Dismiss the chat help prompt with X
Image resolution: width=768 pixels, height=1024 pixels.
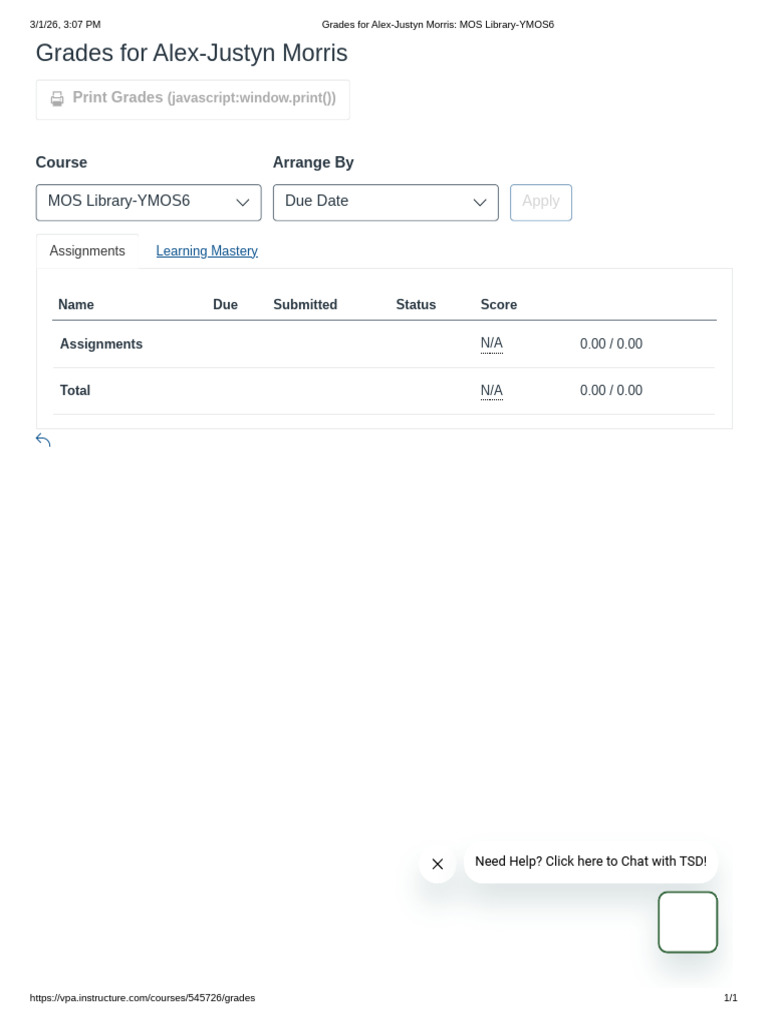438,864
